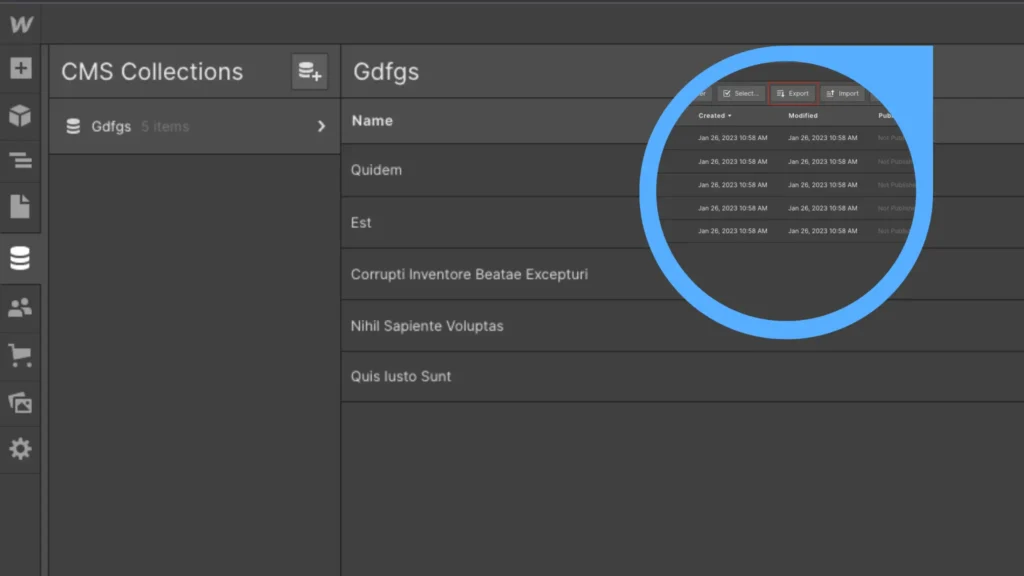Open the Quidem collection item
This screenshot has height=576, width=1024.
point(377,170)
